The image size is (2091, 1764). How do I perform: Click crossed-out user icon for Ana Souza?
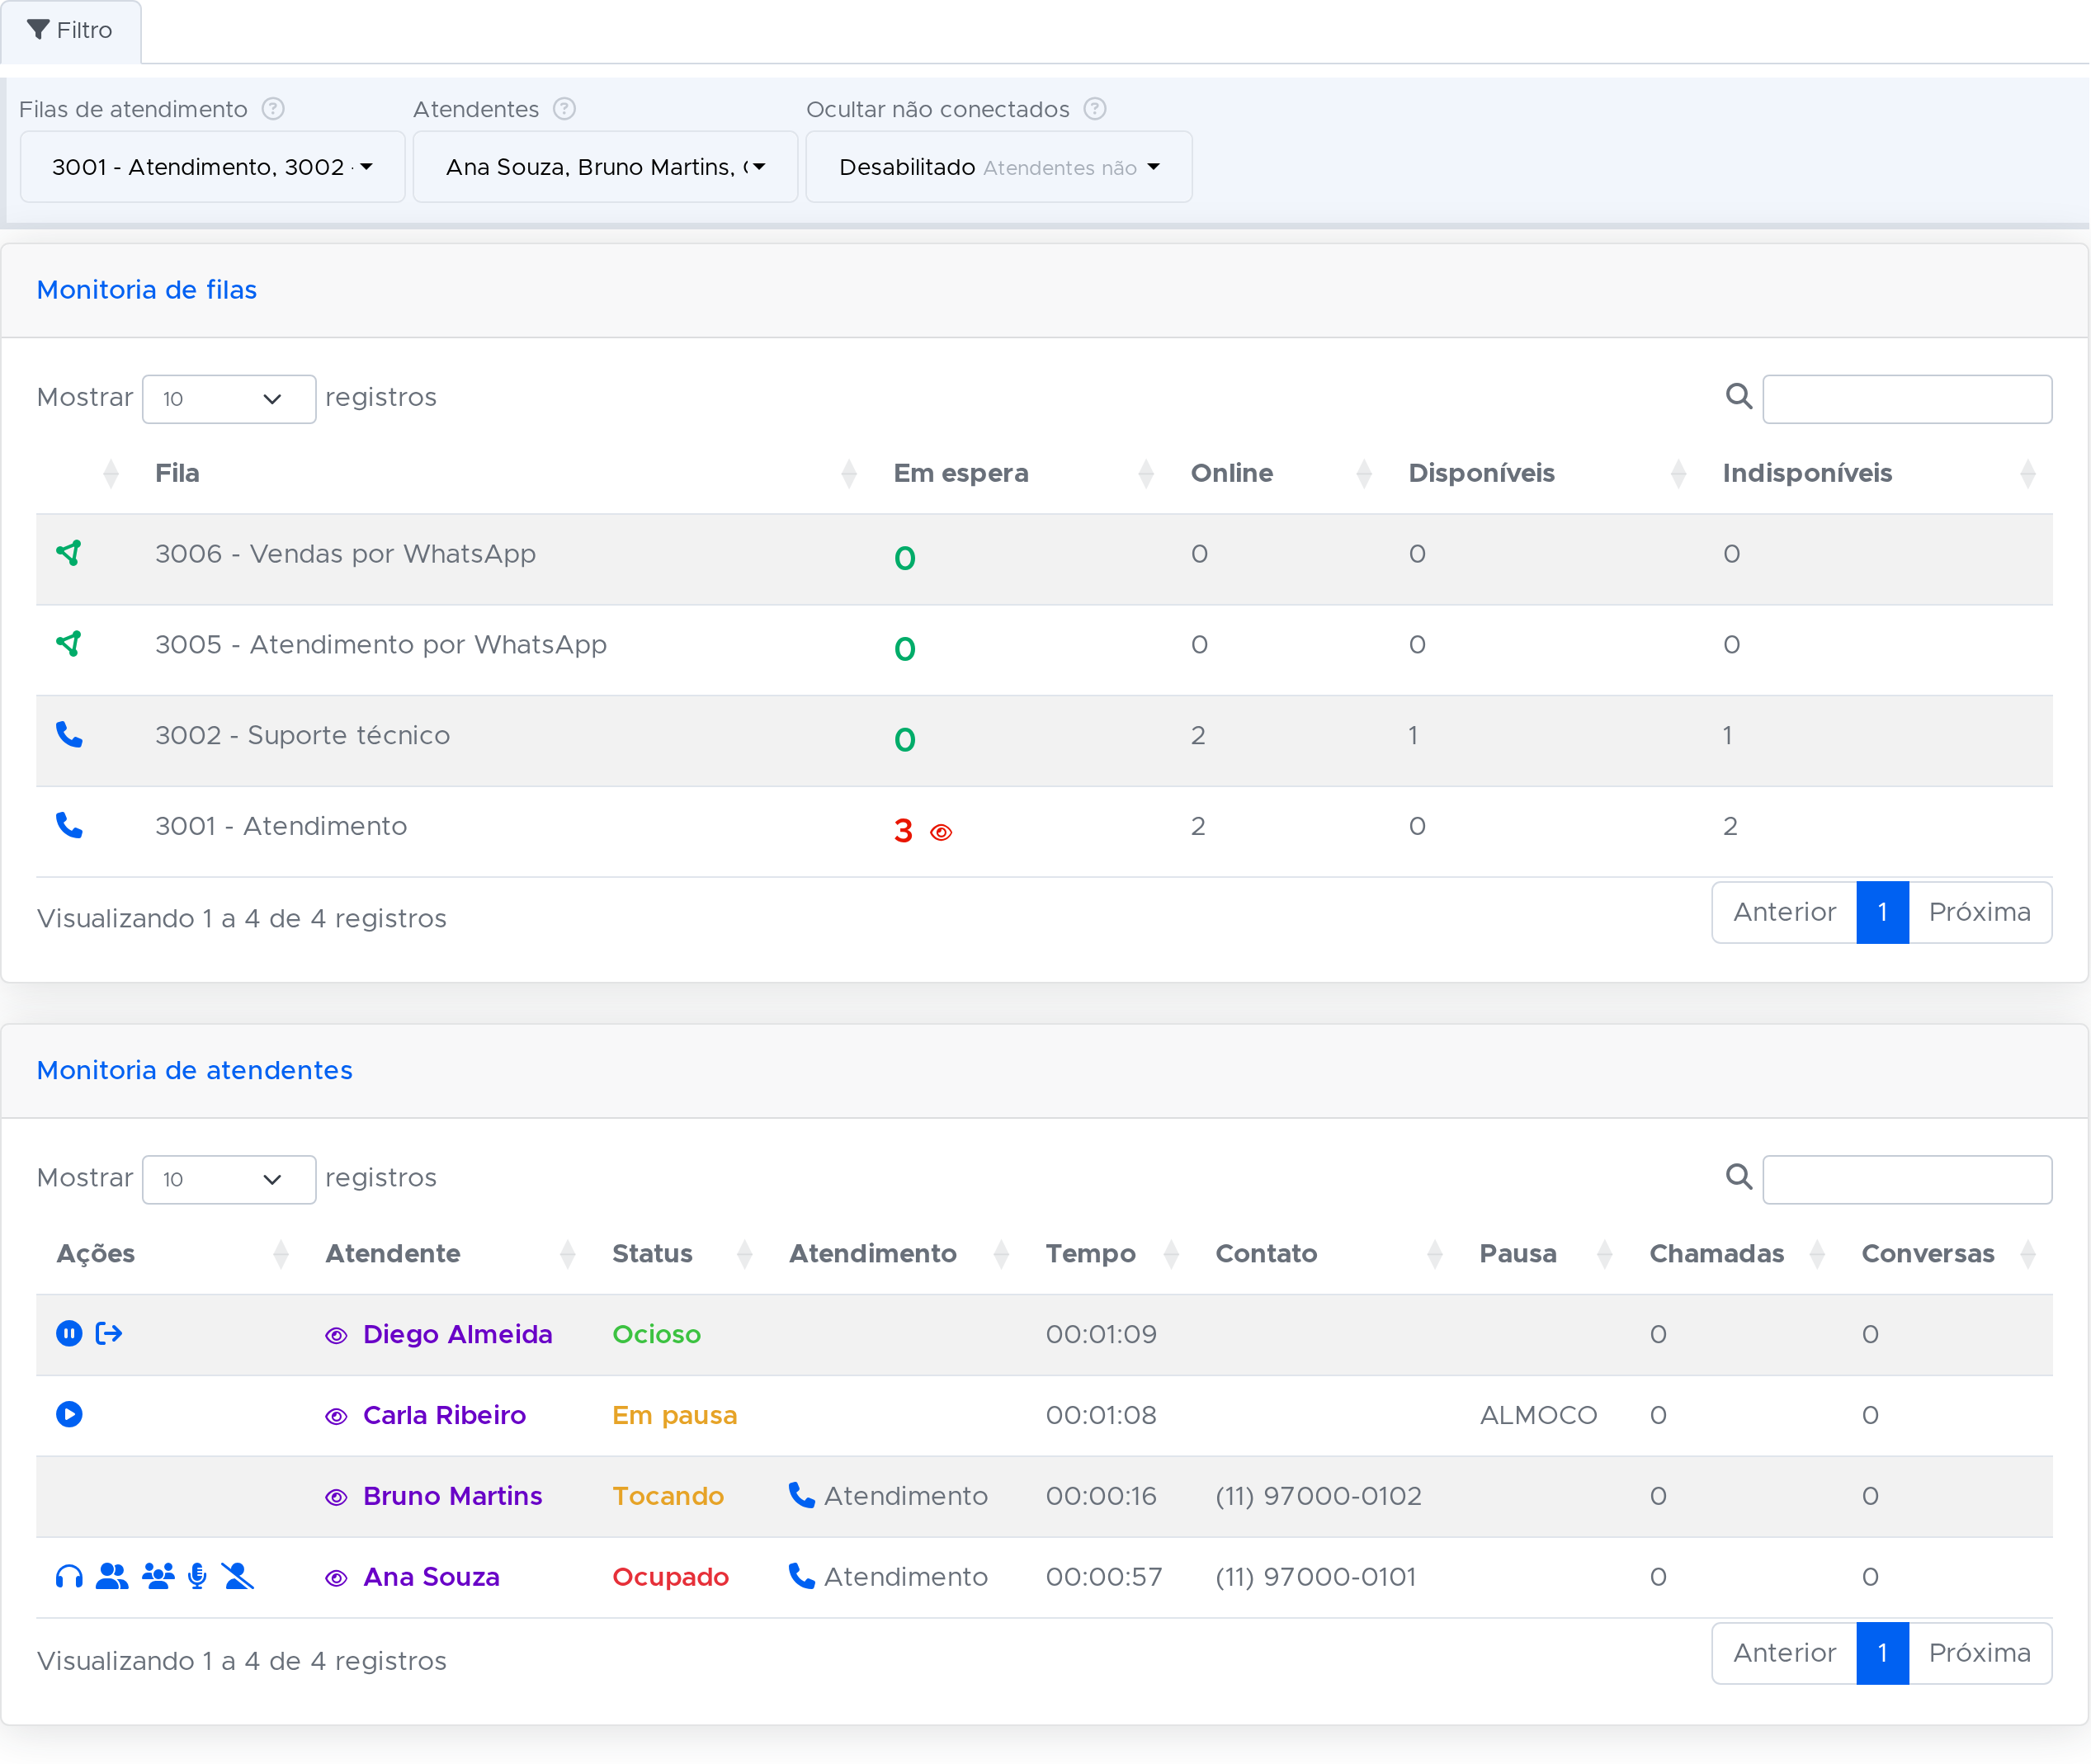[x=238, y=1577]
